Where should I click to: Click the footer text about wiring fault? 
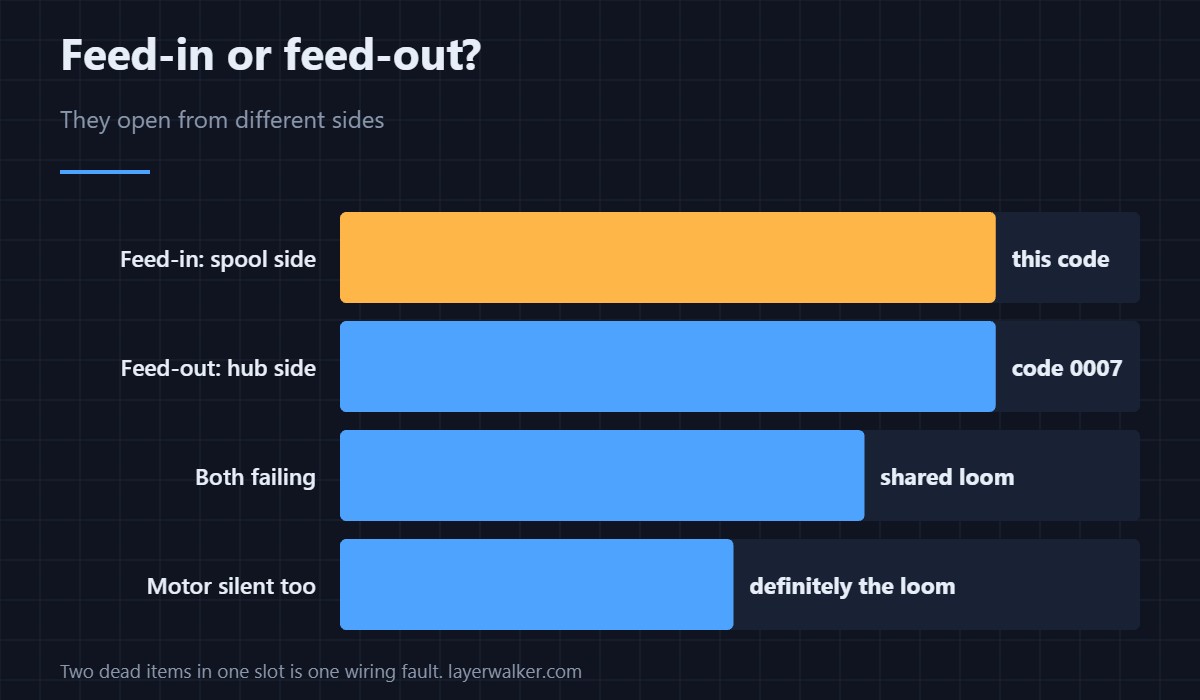[251, 671]
